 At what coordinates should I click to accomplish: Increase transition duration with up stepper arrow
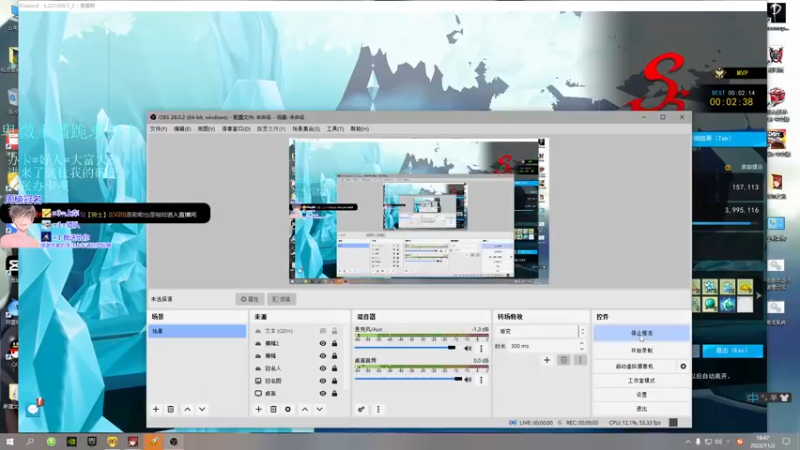click(x=582, y=343)
